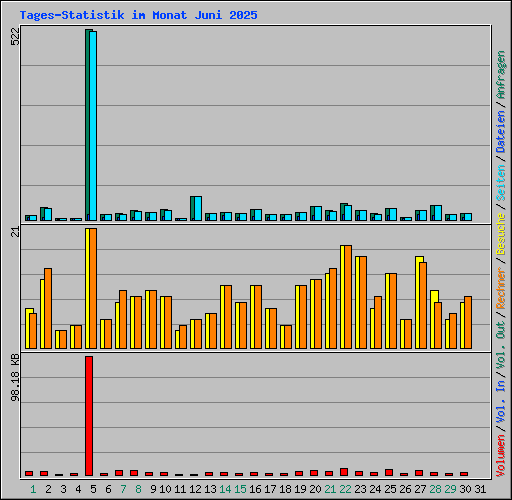
Task: Click the orange bar for day 9
Action: (153, 320)
